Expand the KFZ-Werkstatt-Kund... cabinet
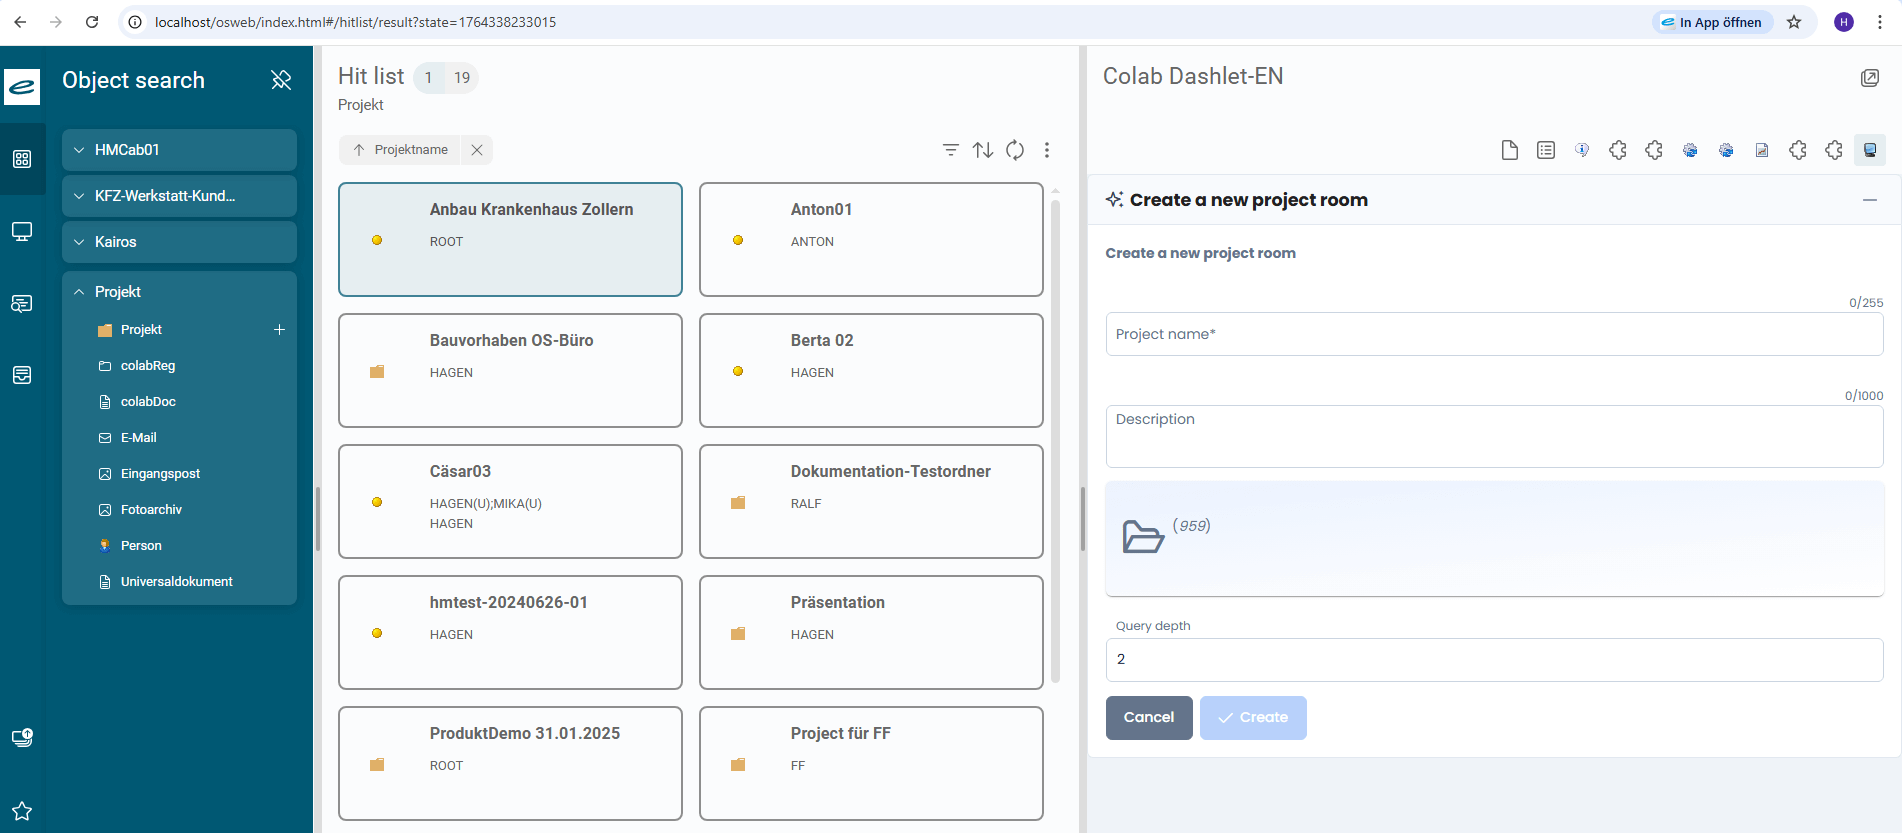The height and width of the screenshot is (833, 1902). (179, 196)
